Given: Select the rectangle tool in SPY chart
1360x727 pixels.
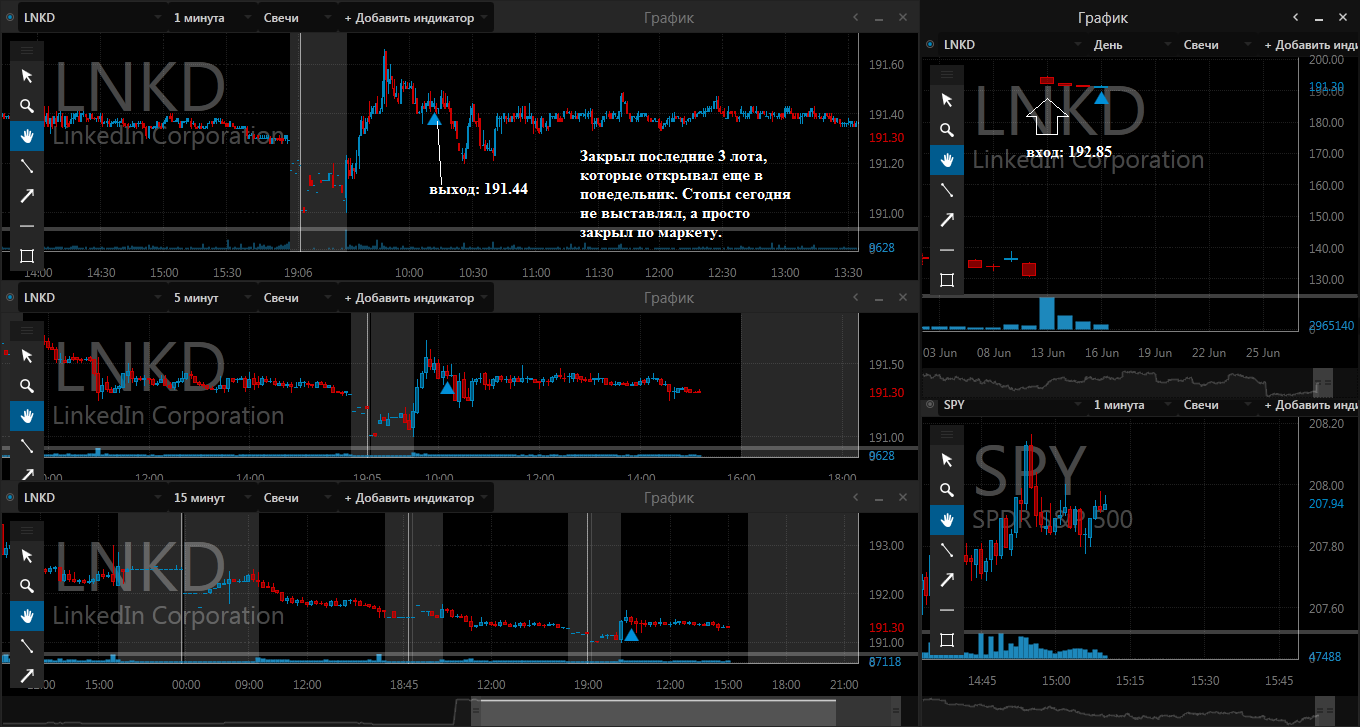Looking at the screenshot, I should click(947, 640).
